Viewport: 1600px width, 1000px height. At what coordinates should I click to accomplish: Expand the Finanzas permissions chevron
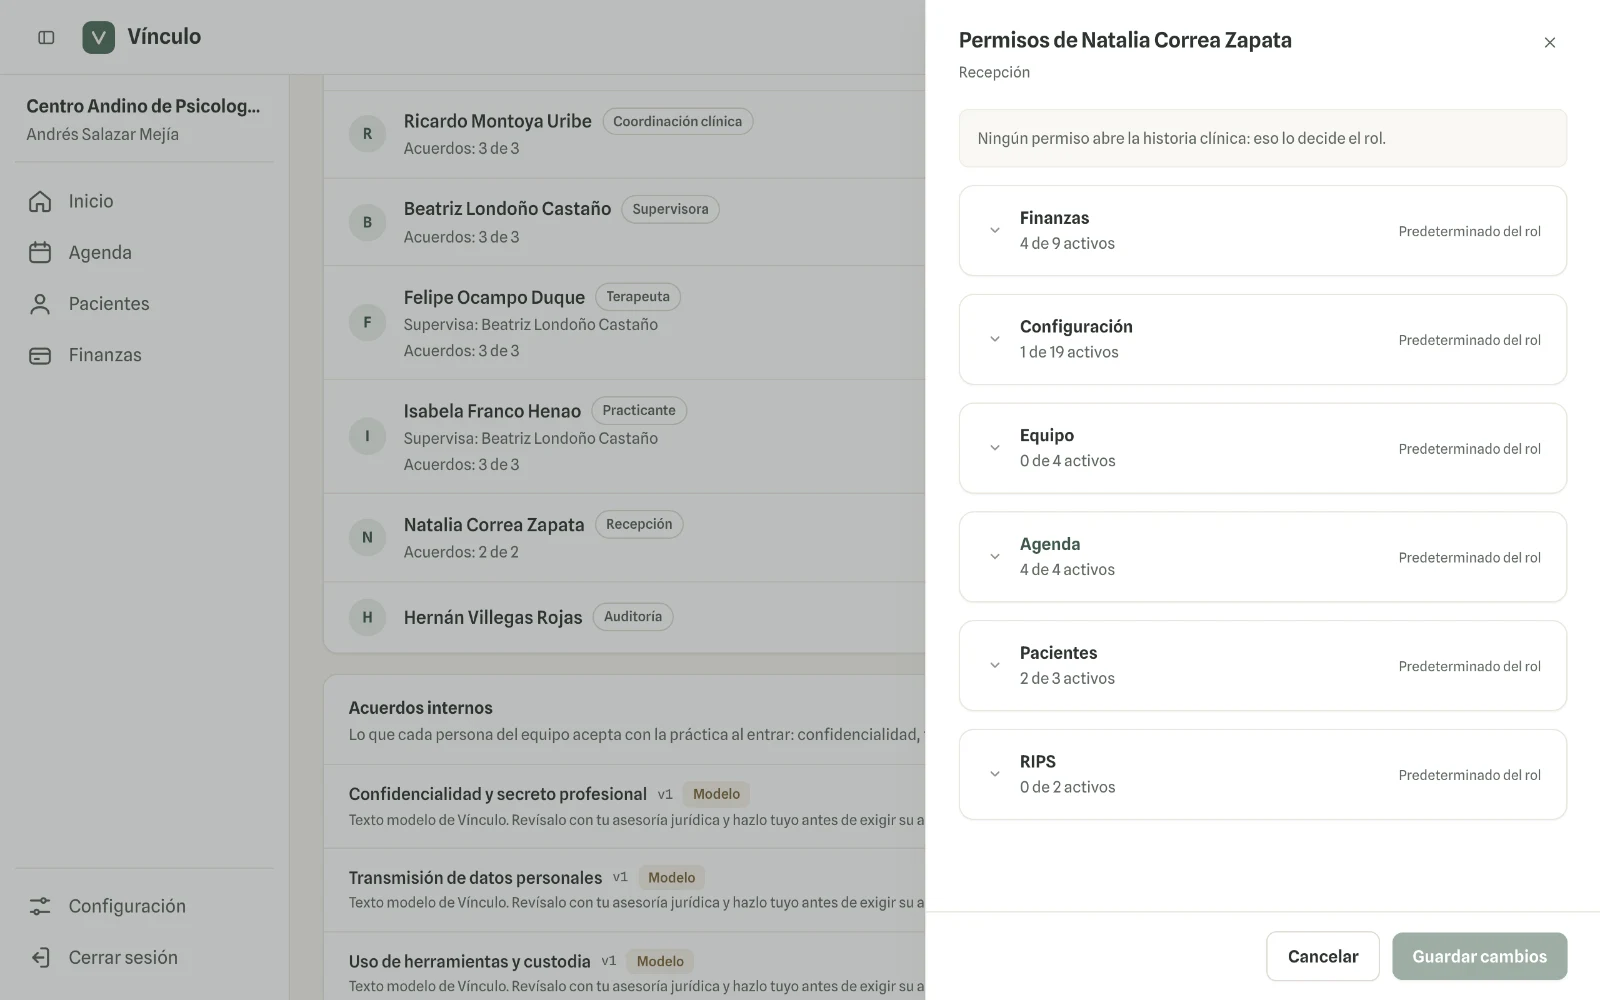pyautogui.click(x=995, y=230)
